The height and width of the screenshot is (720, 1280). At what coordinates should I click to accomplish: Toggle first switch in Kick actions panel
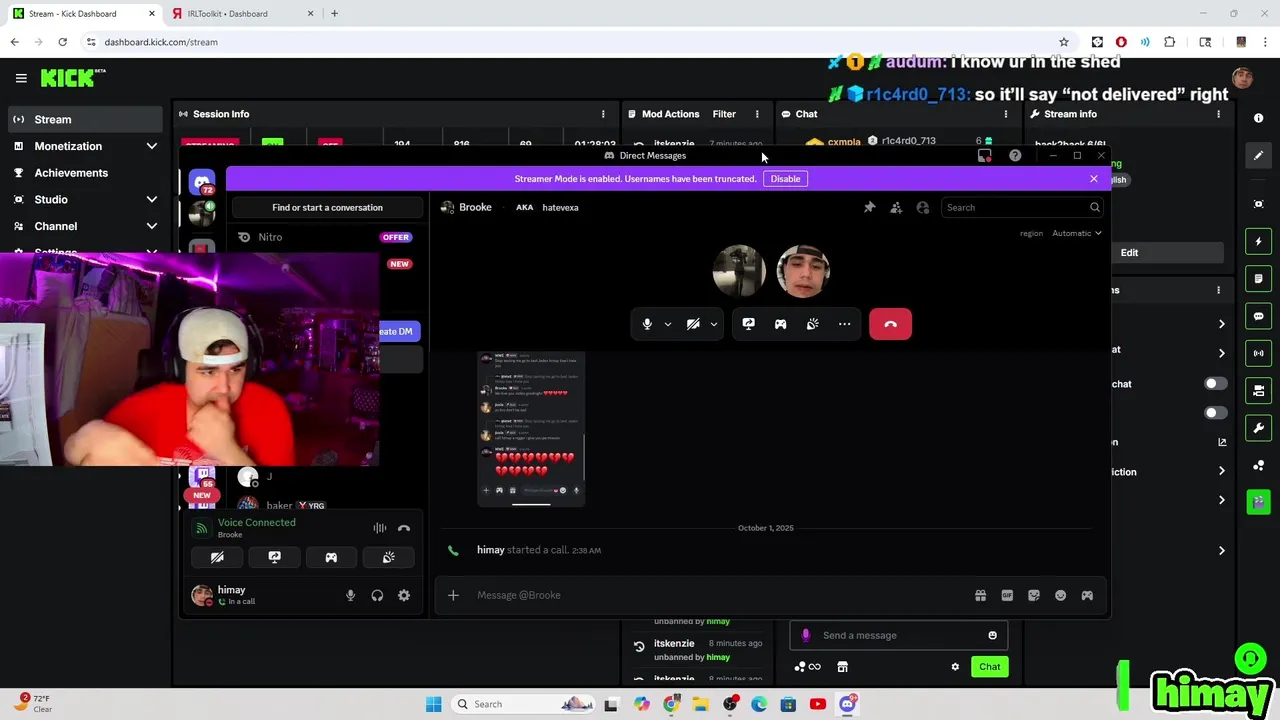[1215, 384]
